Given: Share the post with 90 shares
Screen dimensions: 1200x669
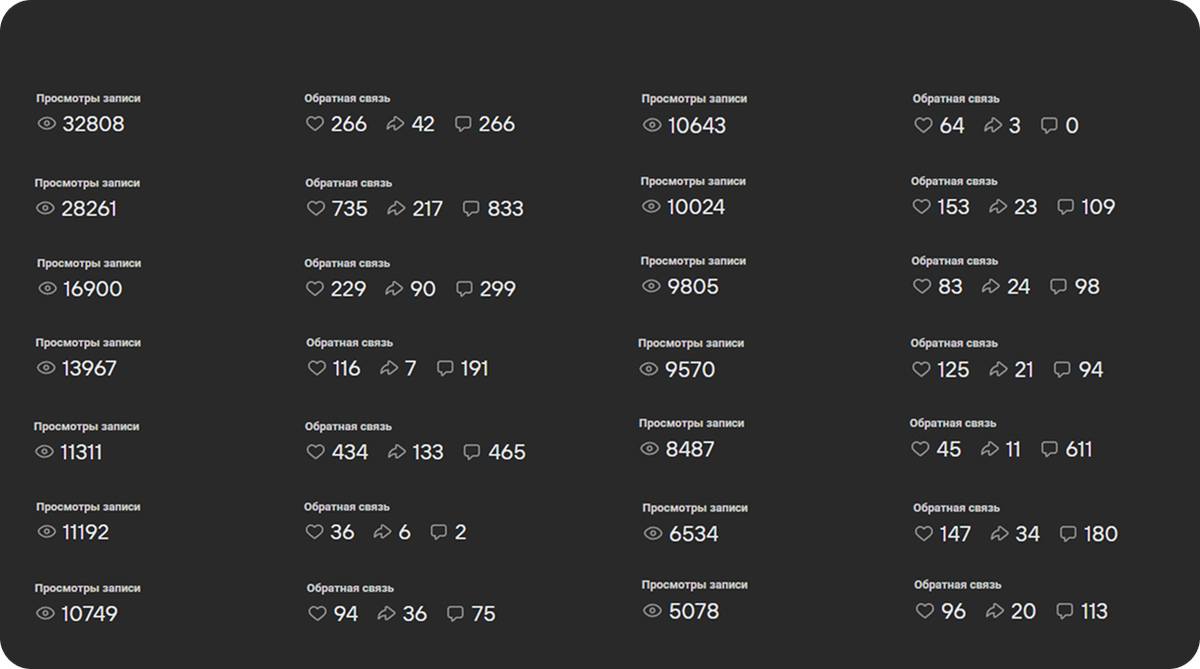Looking at the screenshot, I should (x=394, y=288).
